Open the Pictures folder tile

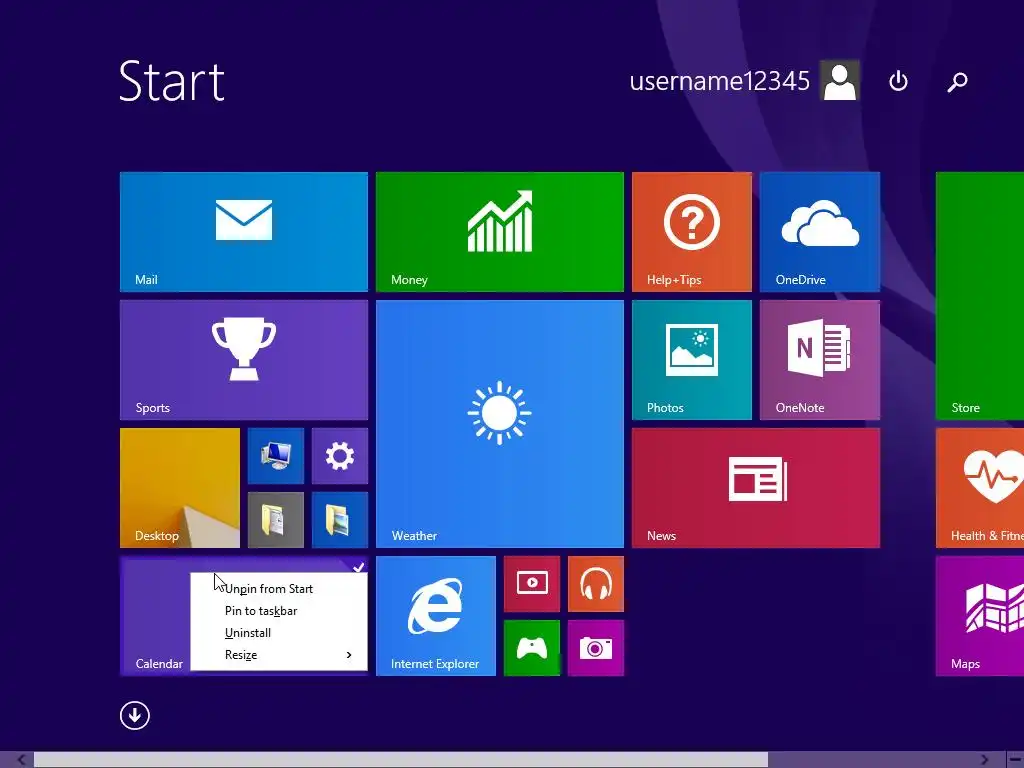(x=340, y=520)
